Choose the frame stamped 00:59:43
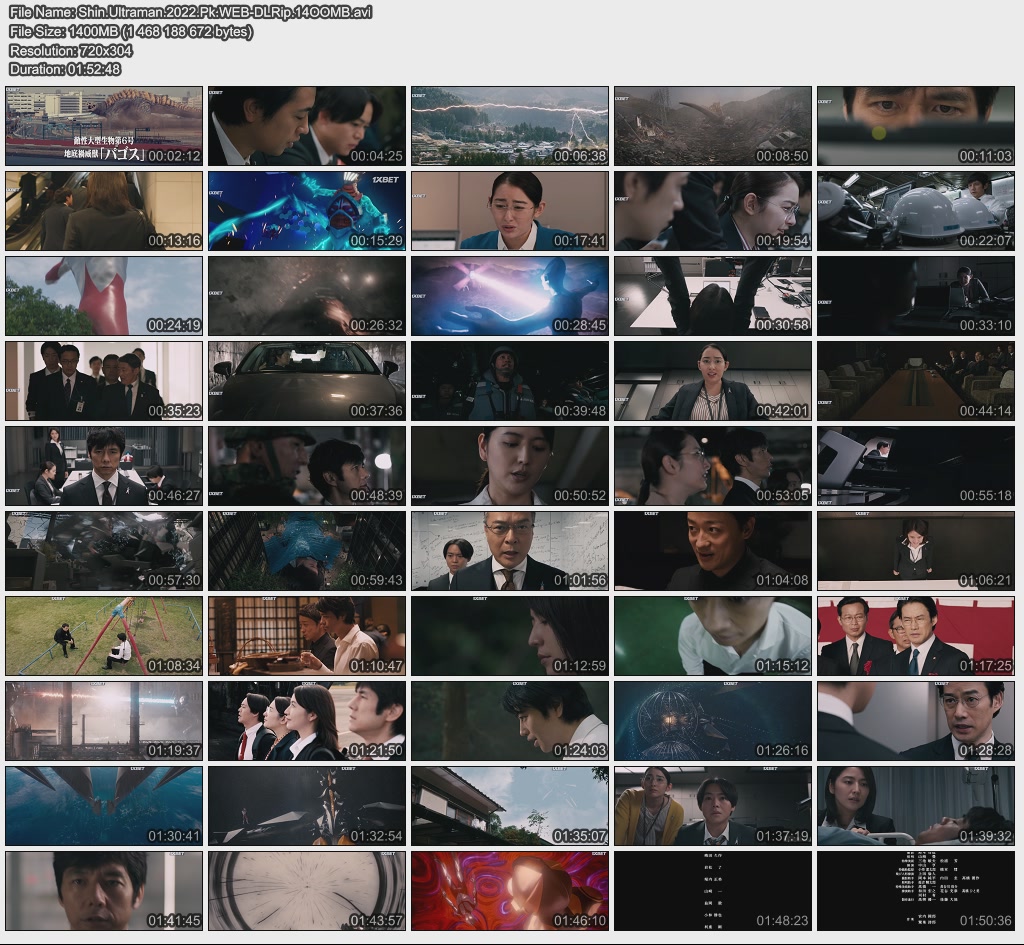Image resolution: width=1024 pixels, height=945 pixels. (x=307, y=551)
